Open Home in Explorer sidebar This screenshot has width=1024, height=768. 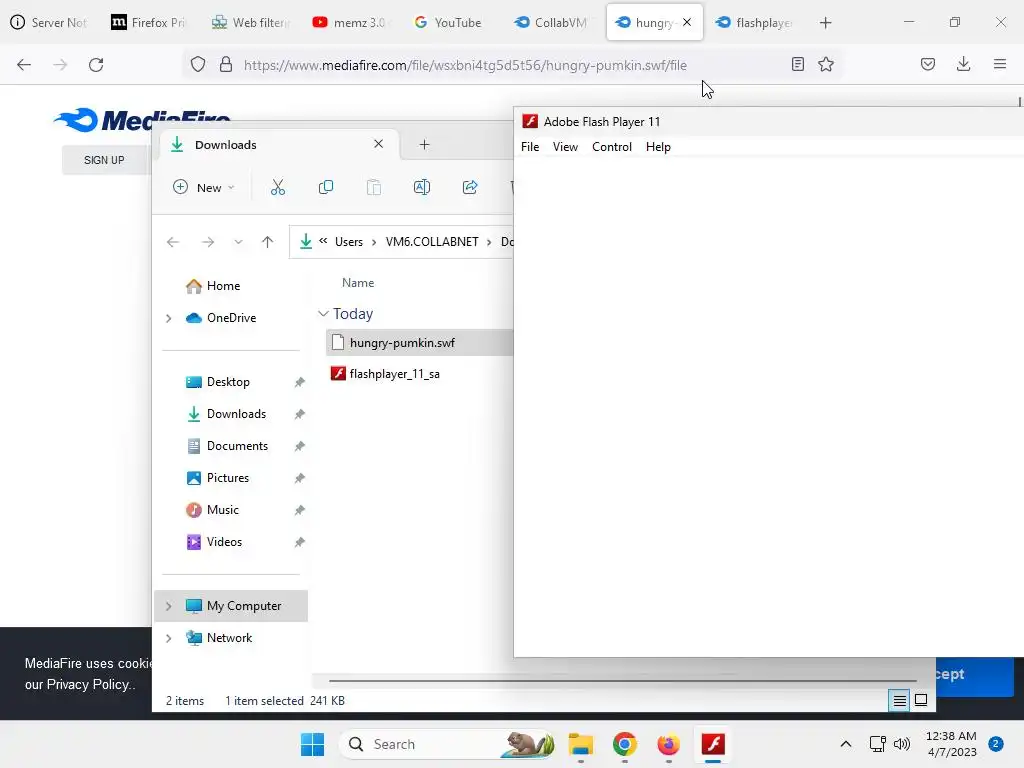click(223, 286)
